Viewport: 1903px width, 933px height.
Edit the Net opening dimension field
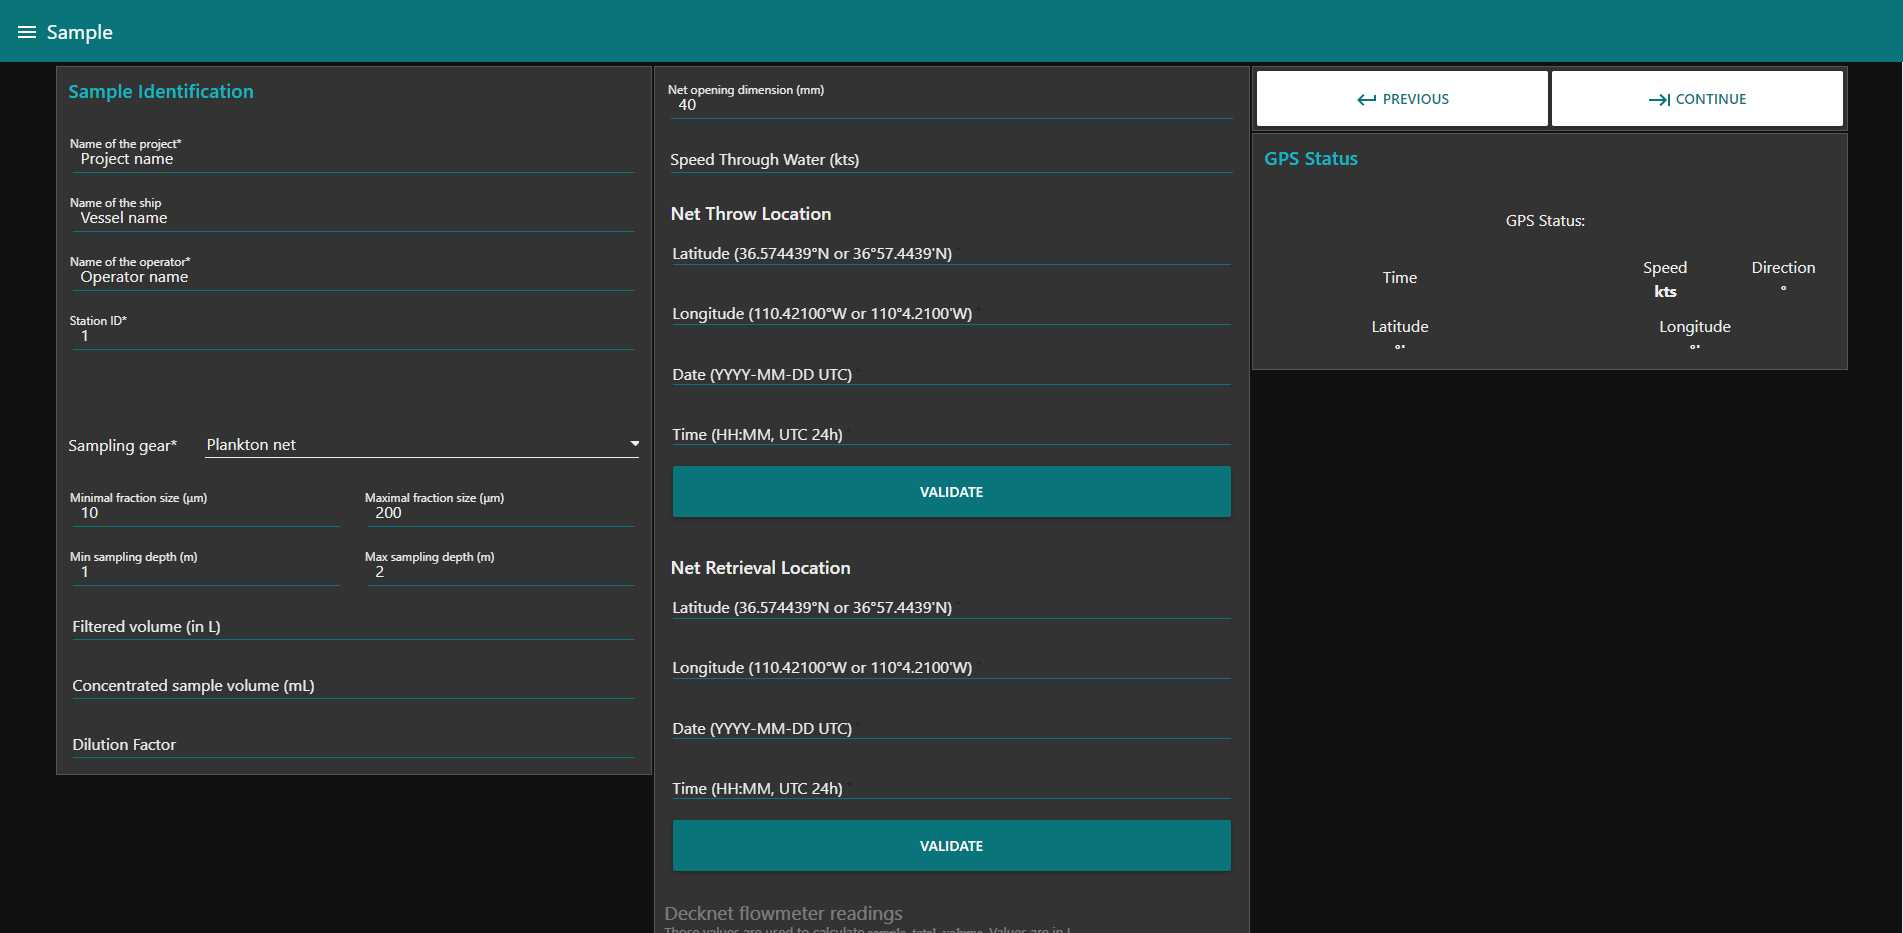950,106
